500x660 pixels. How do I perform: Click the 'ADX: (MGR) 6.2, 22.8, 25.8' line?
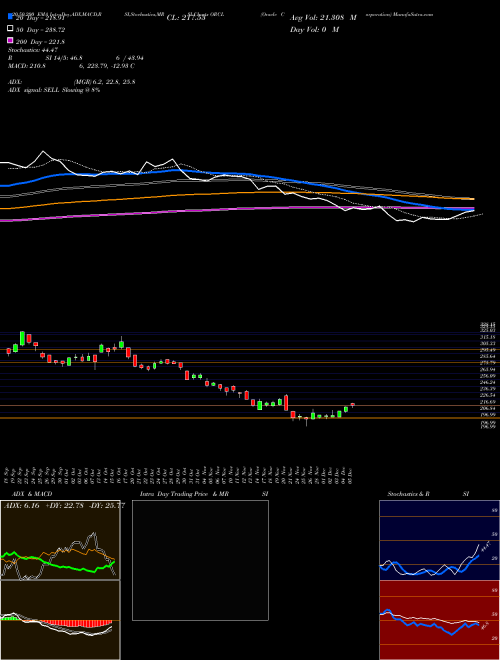click(x=72, y=82)
